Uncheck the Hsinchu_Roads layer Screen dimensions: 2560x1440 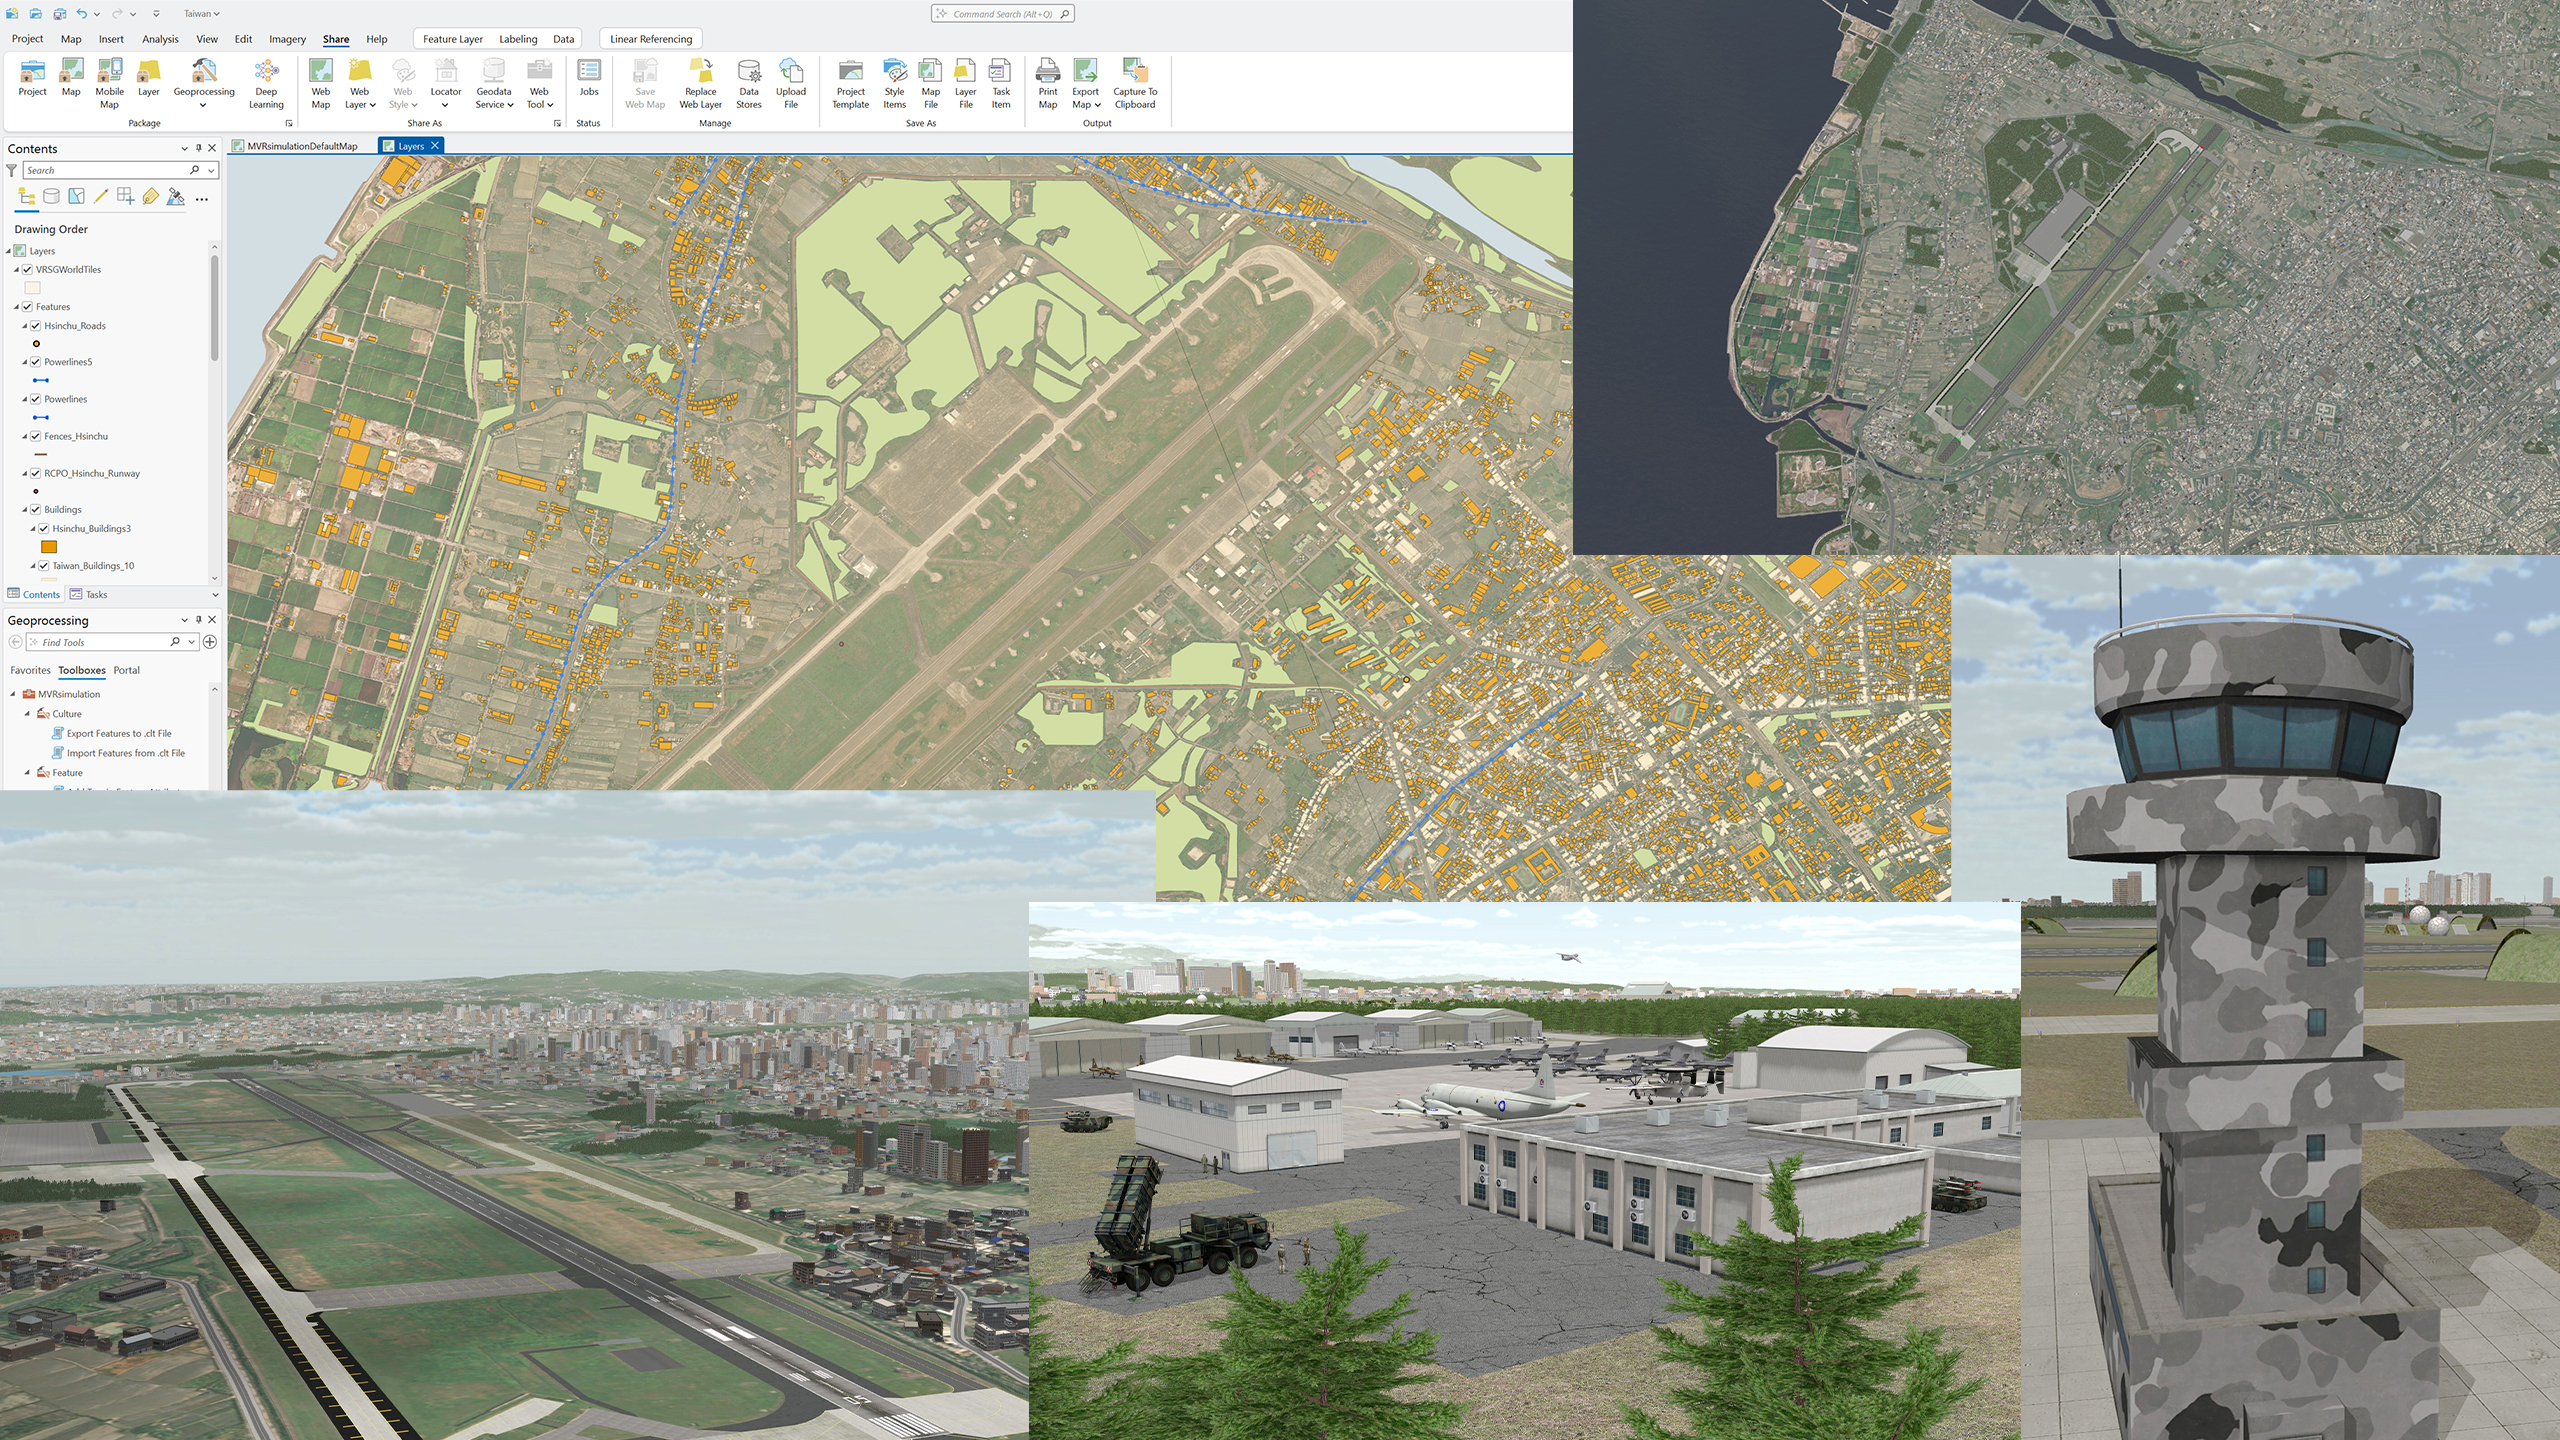pyautogui.click(x=36, y=326)
